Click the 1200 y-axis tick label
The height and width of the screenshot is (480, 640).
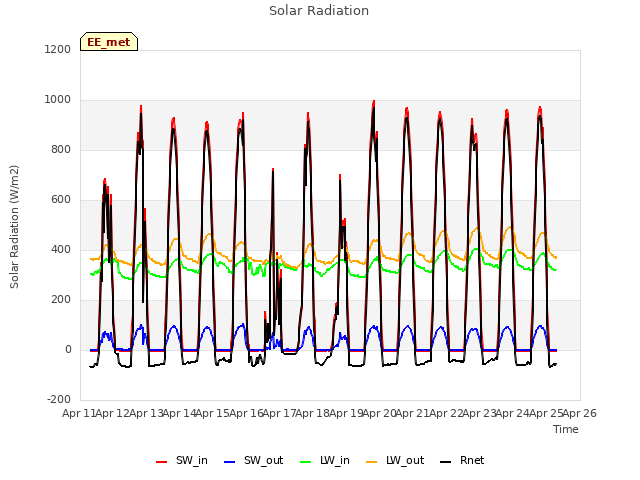(x=58, y=49)
